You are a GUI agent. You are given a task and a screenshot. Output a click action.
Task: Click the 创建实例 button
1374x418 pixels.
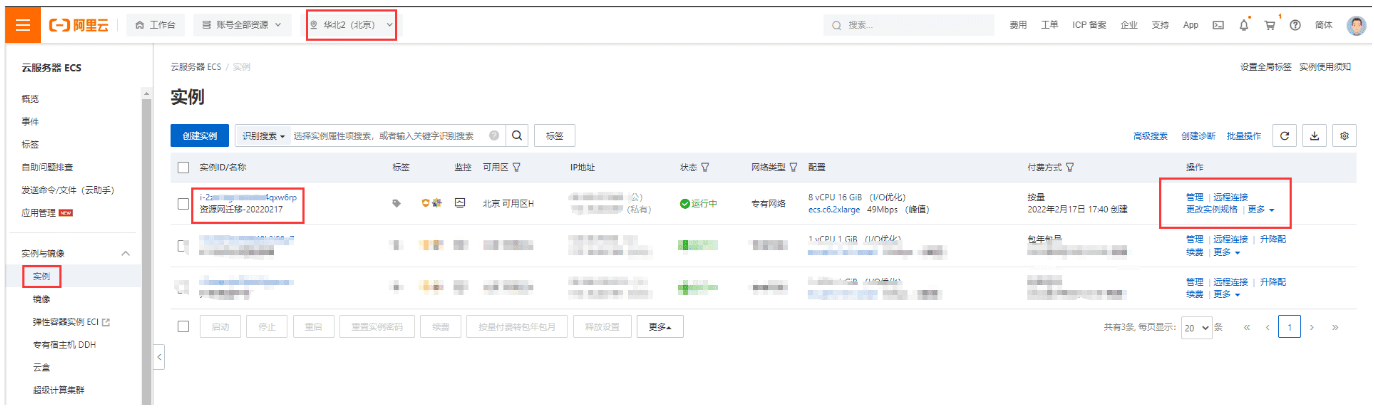(200, 136)
